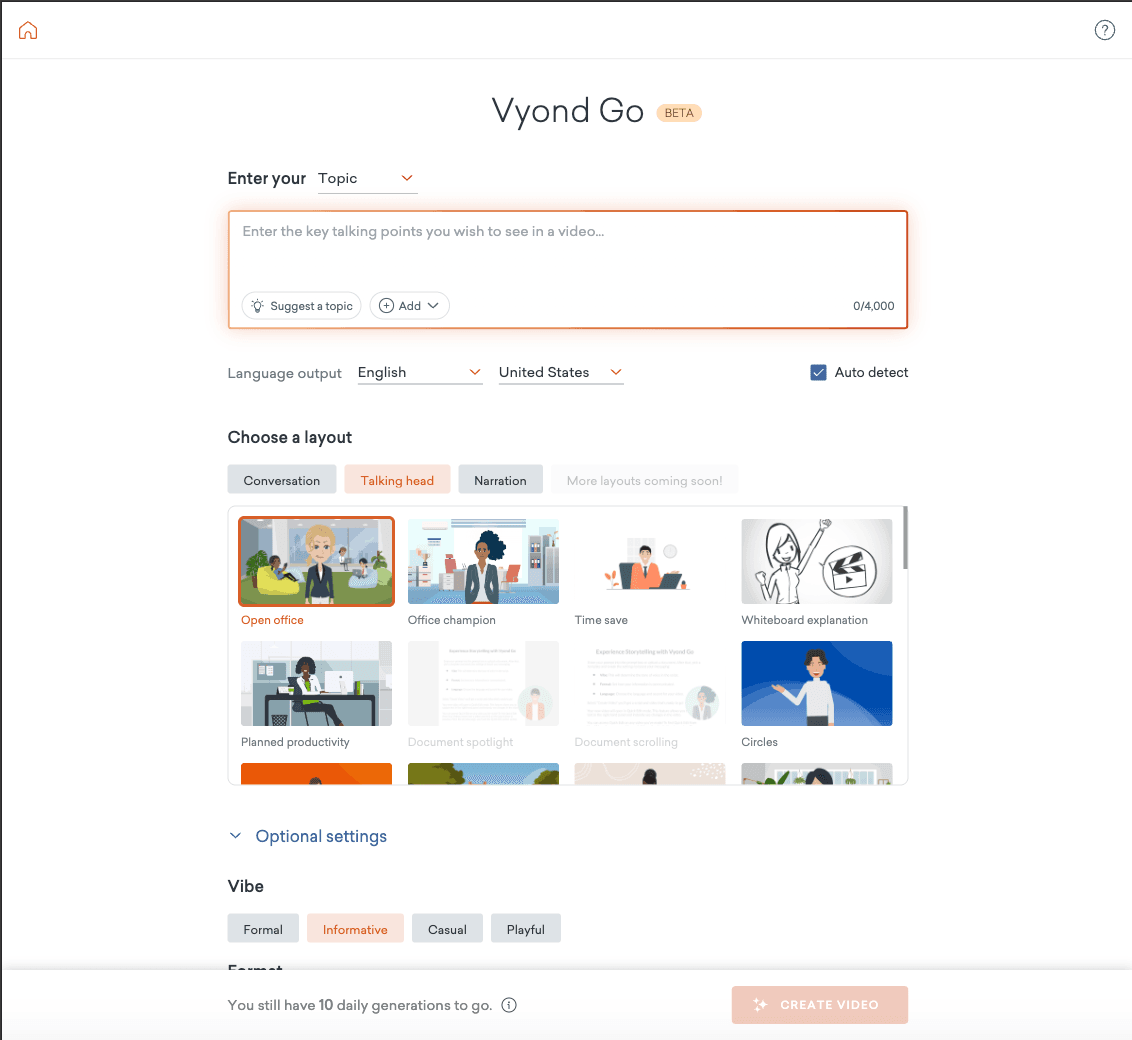The width and height of the screenshot is (1132, 1040).
Task: Click the 'Vibe' heading
Action: [245, 886]
